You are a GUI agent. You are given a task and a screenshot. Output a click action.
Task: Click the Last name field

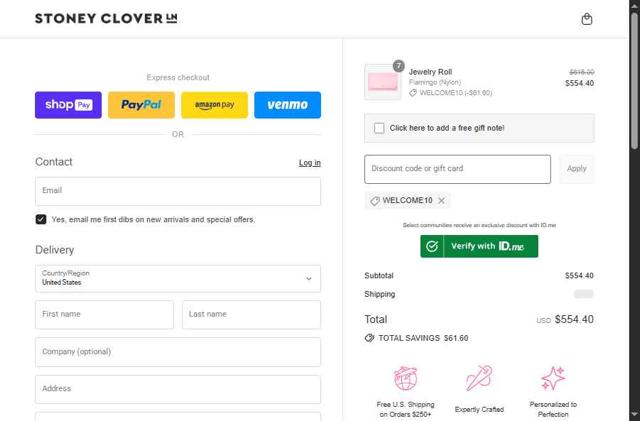coord(251,314)
